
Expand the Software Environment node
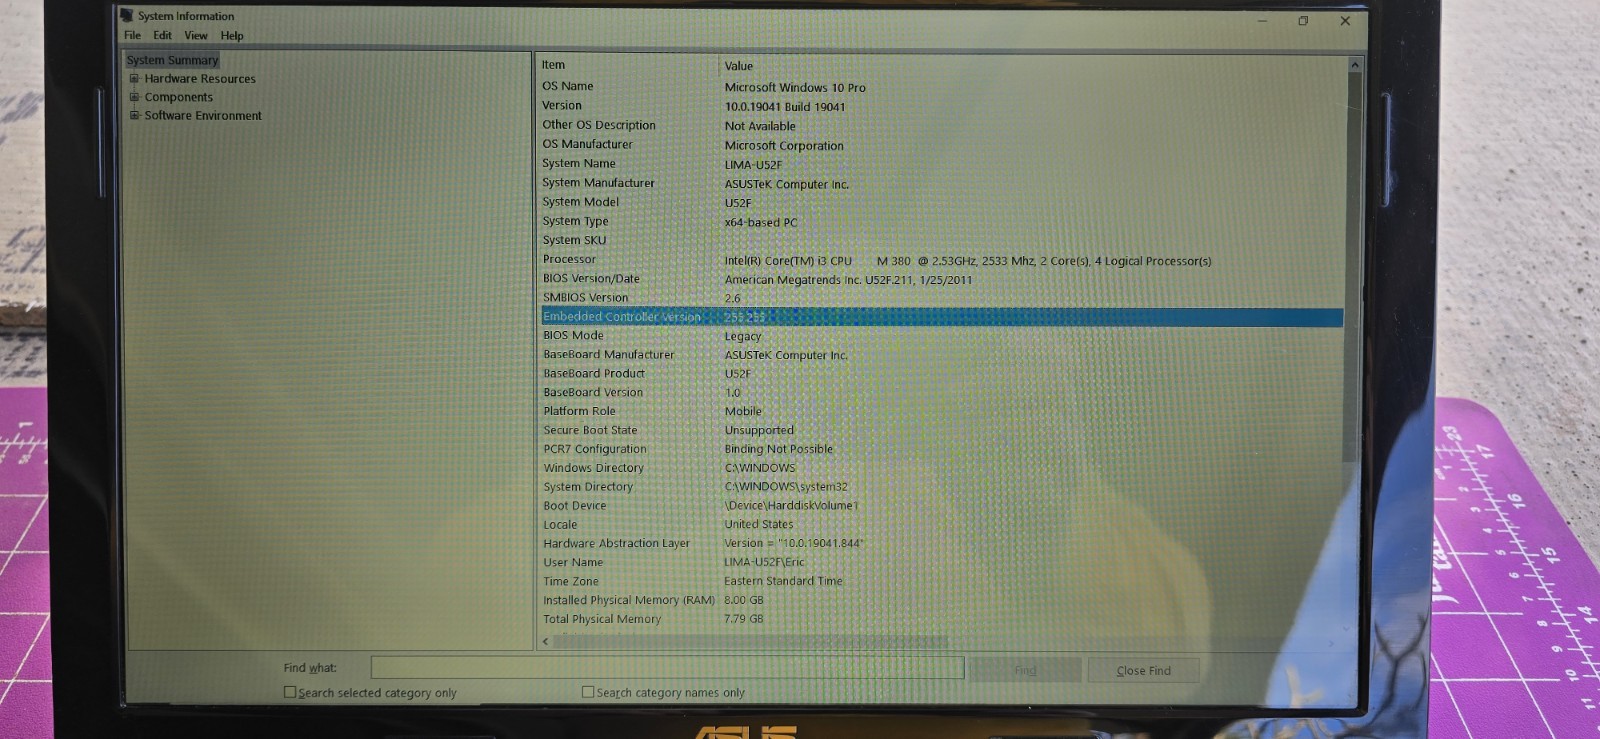click(134, 115)
